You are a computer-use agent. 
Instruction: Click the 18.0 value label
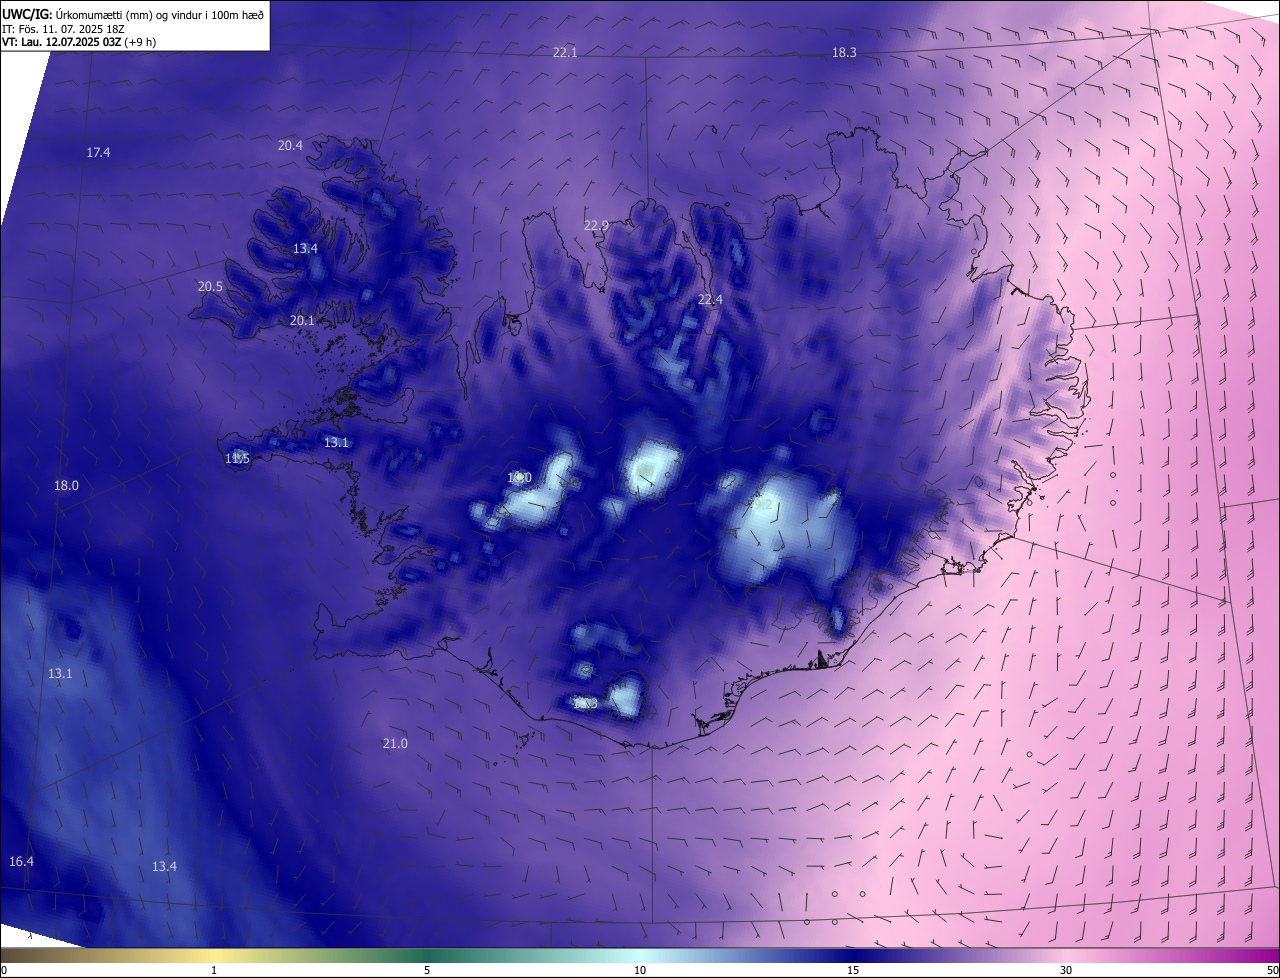[66, 485]
